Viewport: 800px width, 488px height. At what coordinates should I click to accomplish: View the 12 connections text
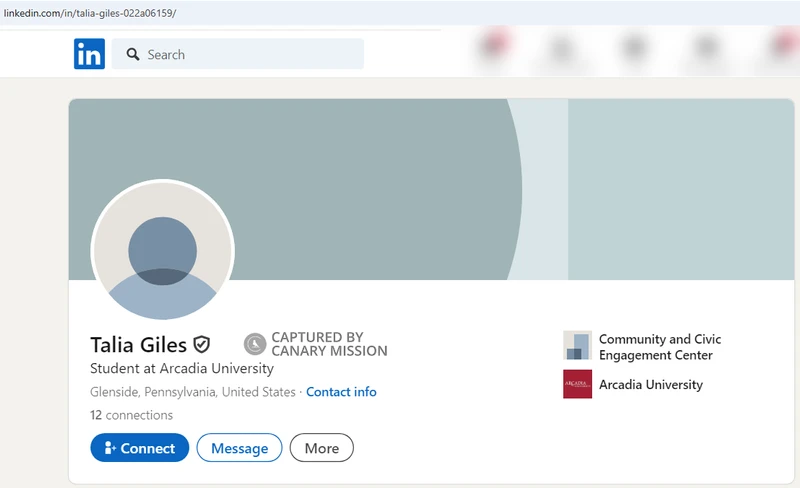click(132, 415)
